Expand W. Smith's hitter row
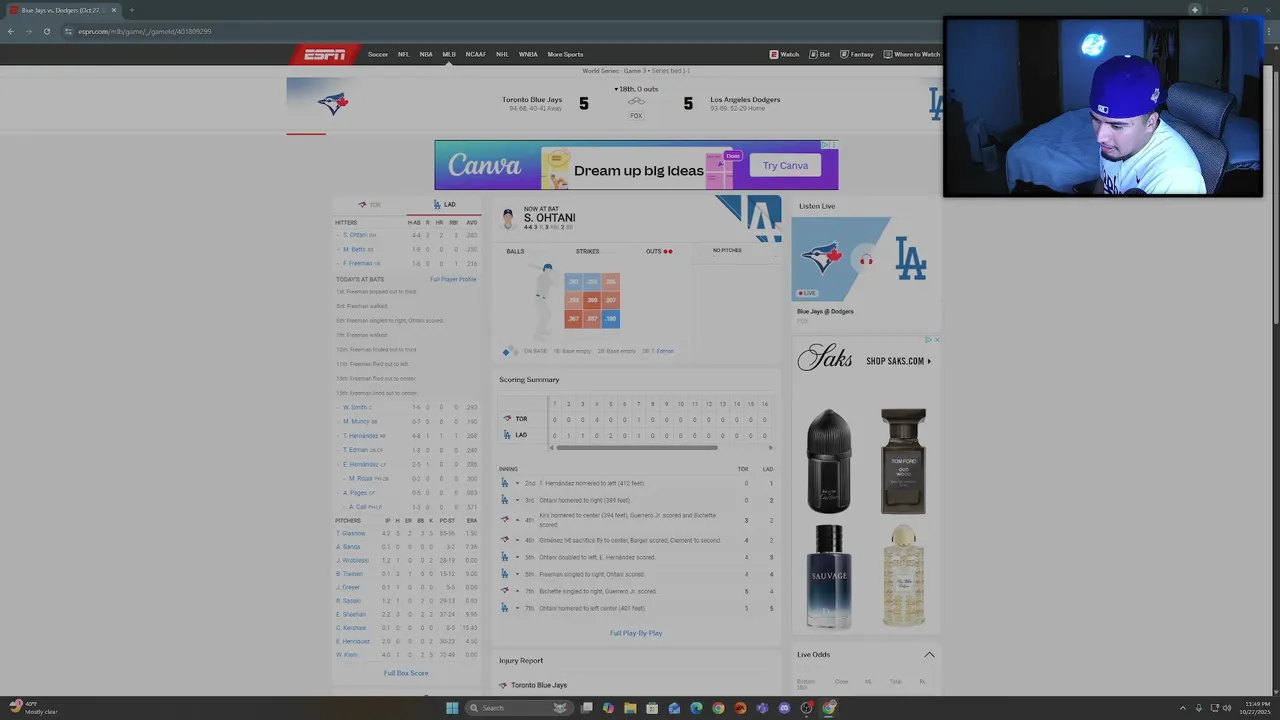 click(338, 407)
